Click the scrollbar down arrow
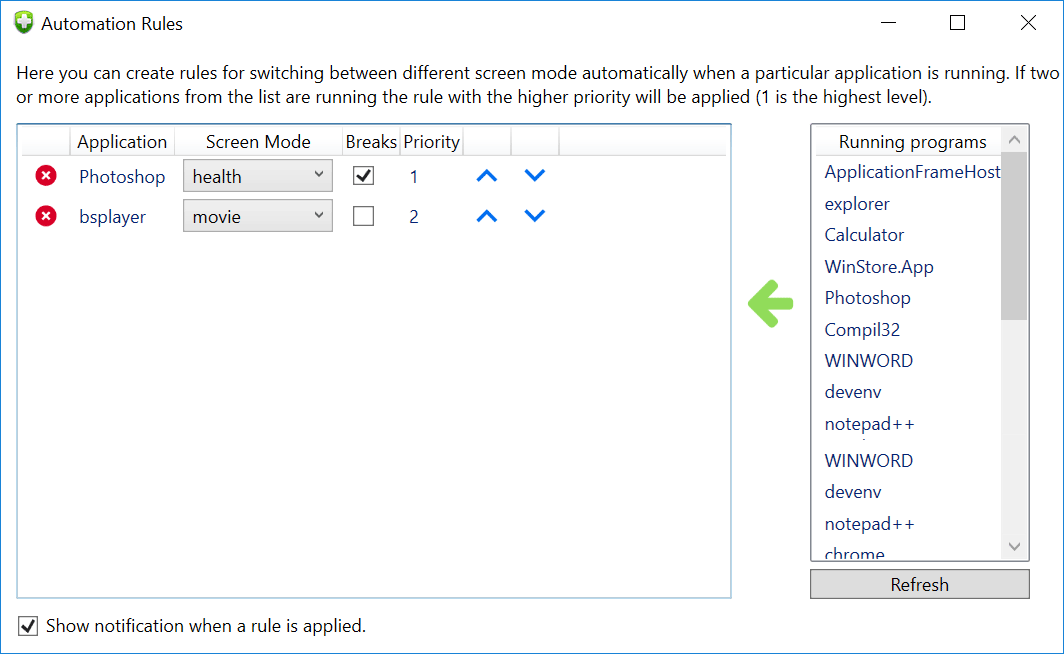The height and width of the screenshot is (654, 1064). point(1014,547)
